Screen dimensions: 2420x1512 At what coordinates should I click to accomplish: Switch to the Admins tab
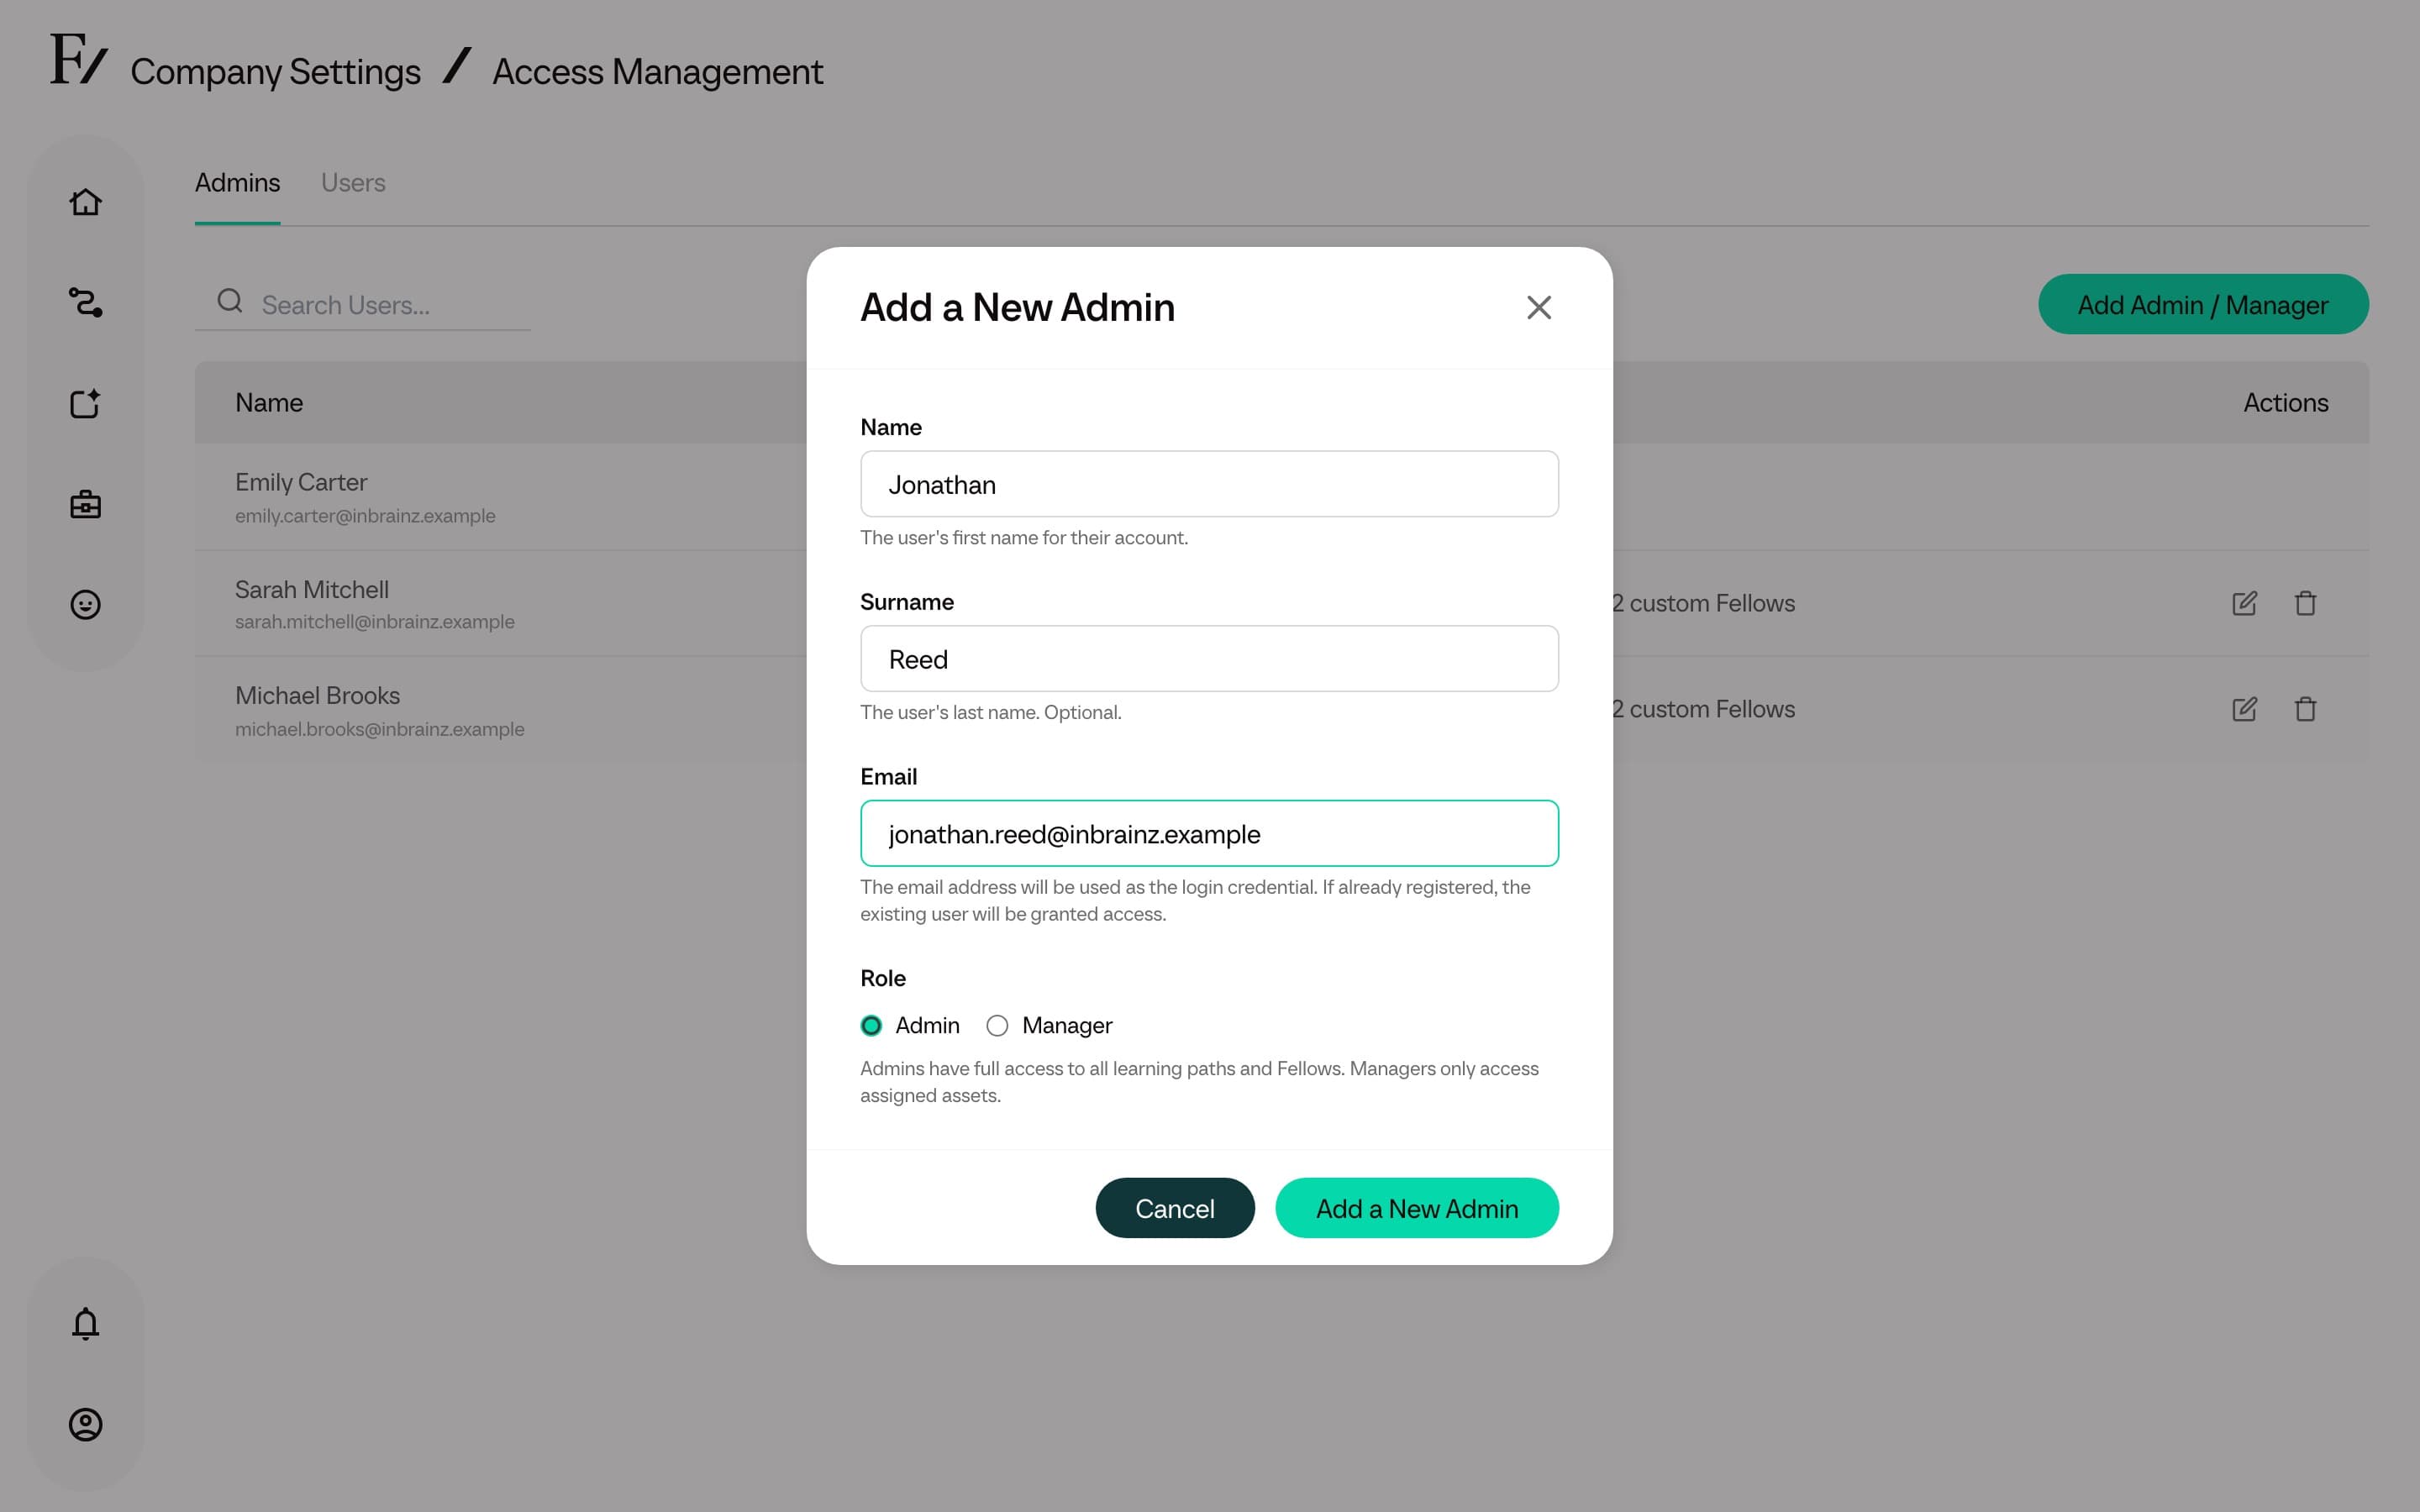[237, 183]
